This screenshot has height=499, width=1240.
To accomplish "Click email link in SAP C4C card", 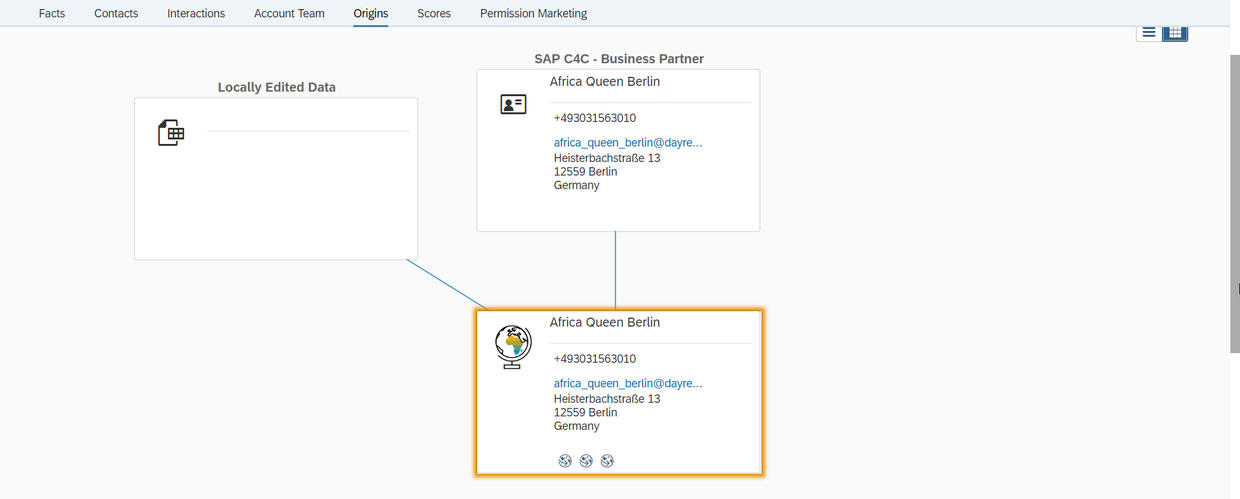I will coord(628,143).
